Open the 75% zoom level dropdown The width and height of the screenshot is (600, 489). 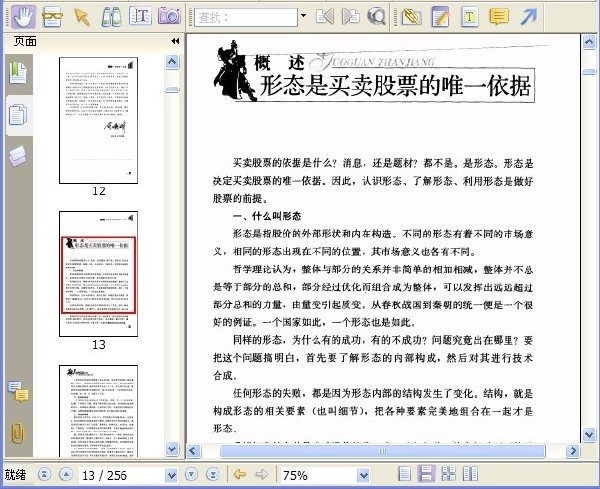[364, 476]
